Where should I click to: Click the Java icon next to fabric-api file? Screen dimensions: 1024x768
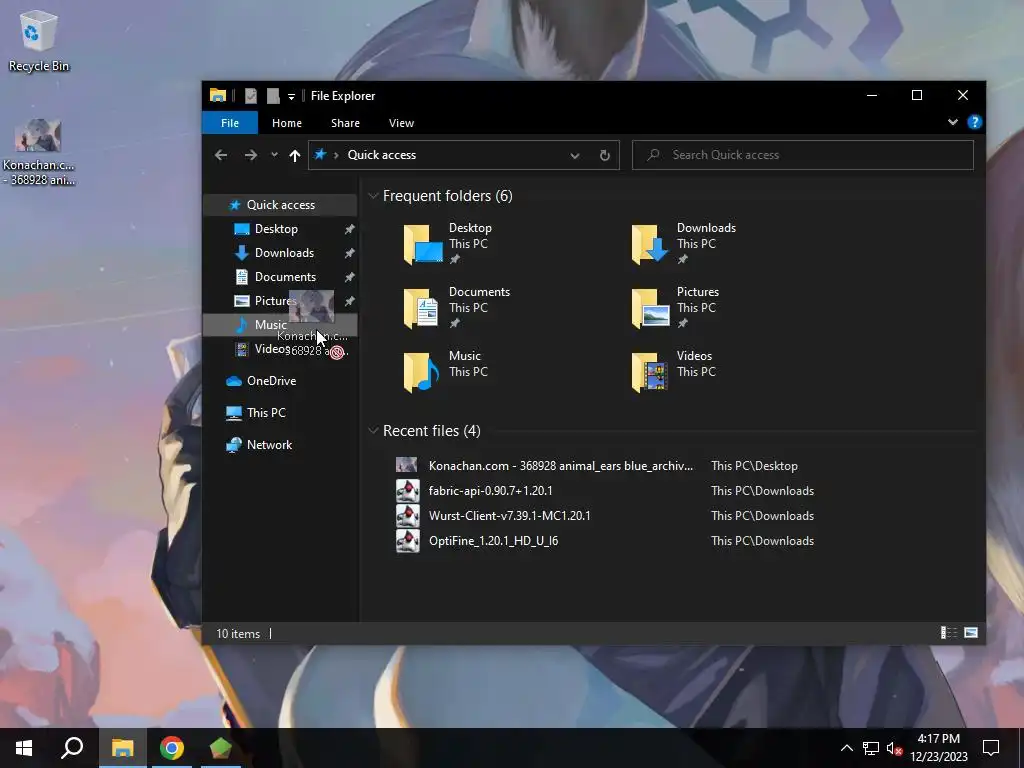(408, 490)
